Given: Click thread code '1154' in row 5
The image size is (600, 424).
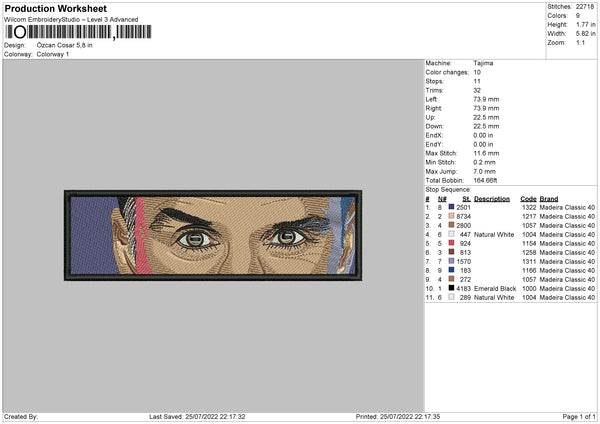Looking at the screenshot, I should [529, 243].
